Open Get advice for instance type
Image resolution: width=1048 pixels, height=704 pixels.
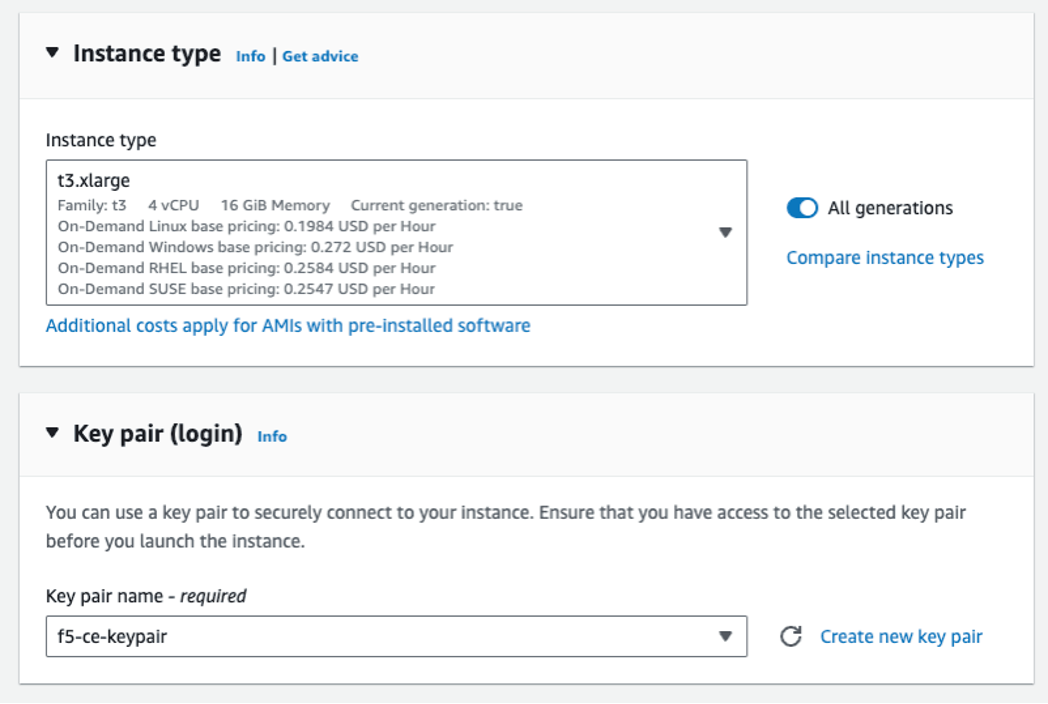click(x=319, y=56)
